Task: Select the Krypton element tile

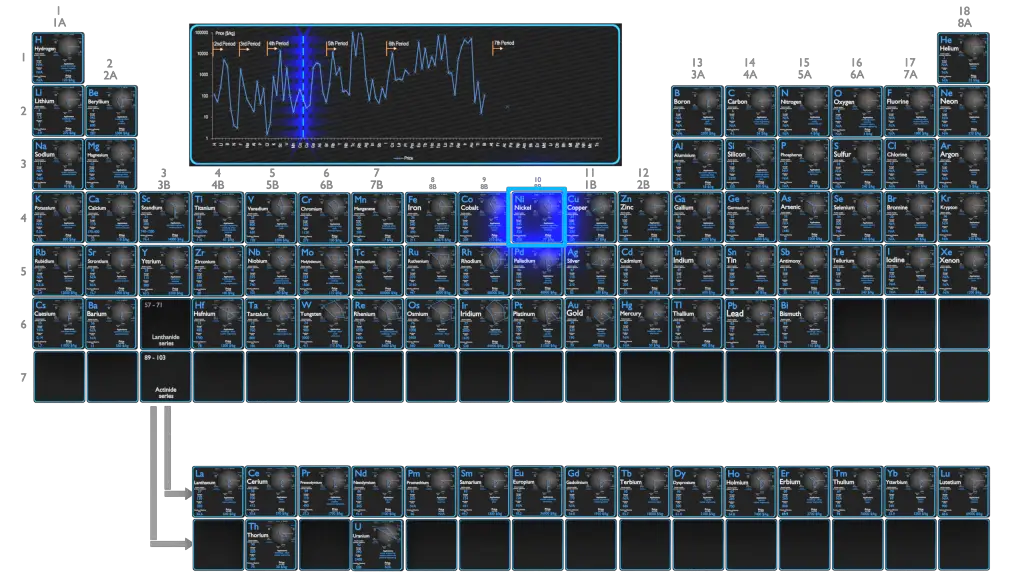Action: pos(963,217)
